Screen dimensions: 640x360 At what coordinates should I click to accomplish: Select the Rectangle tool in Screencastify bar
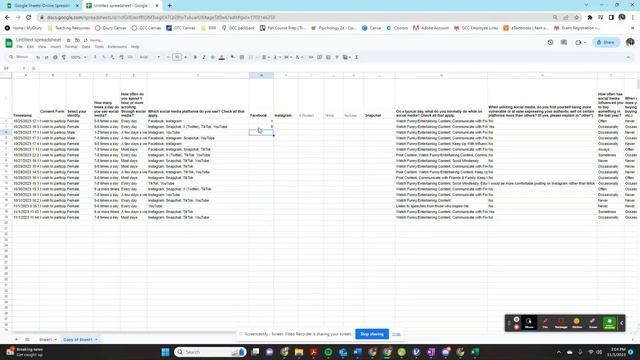[x=561, y=323]
